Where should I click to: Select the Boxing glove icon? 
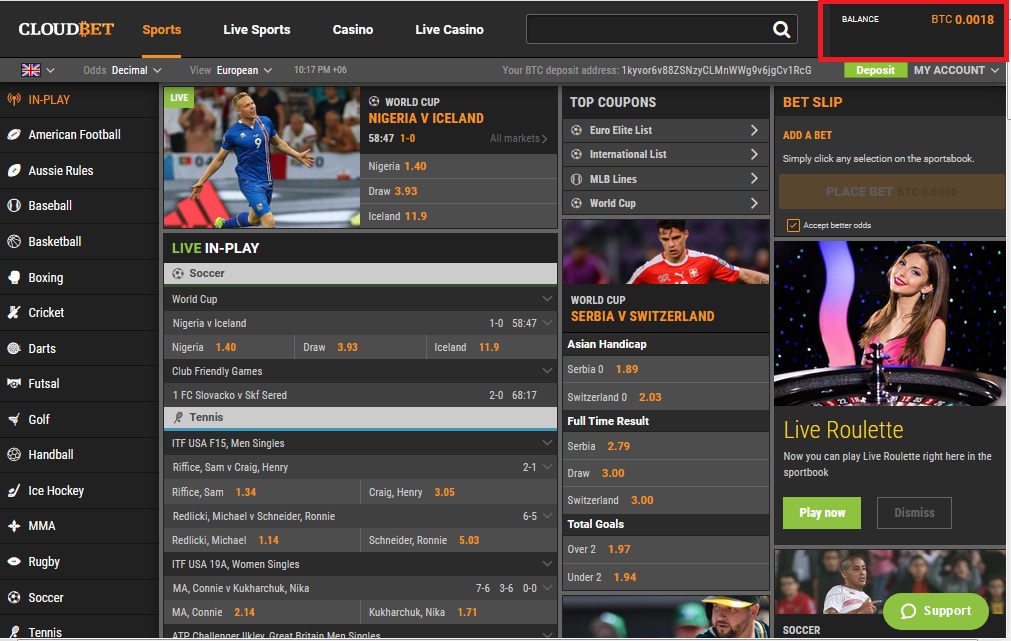14,277
